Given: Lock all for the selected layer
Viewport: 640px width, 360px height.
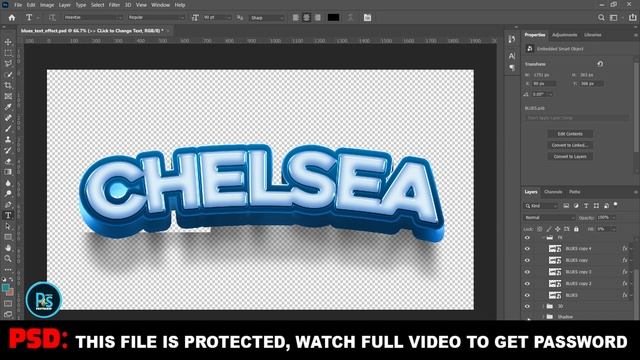Looking at the screenshot, I should point(576,229).
